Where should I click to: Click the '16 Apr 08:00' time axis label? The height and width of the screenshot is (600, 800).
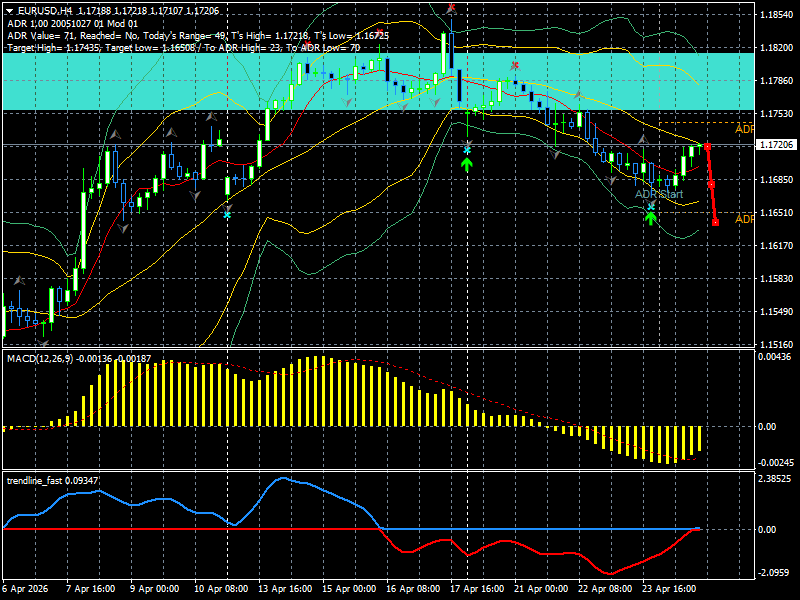(413, 589)
